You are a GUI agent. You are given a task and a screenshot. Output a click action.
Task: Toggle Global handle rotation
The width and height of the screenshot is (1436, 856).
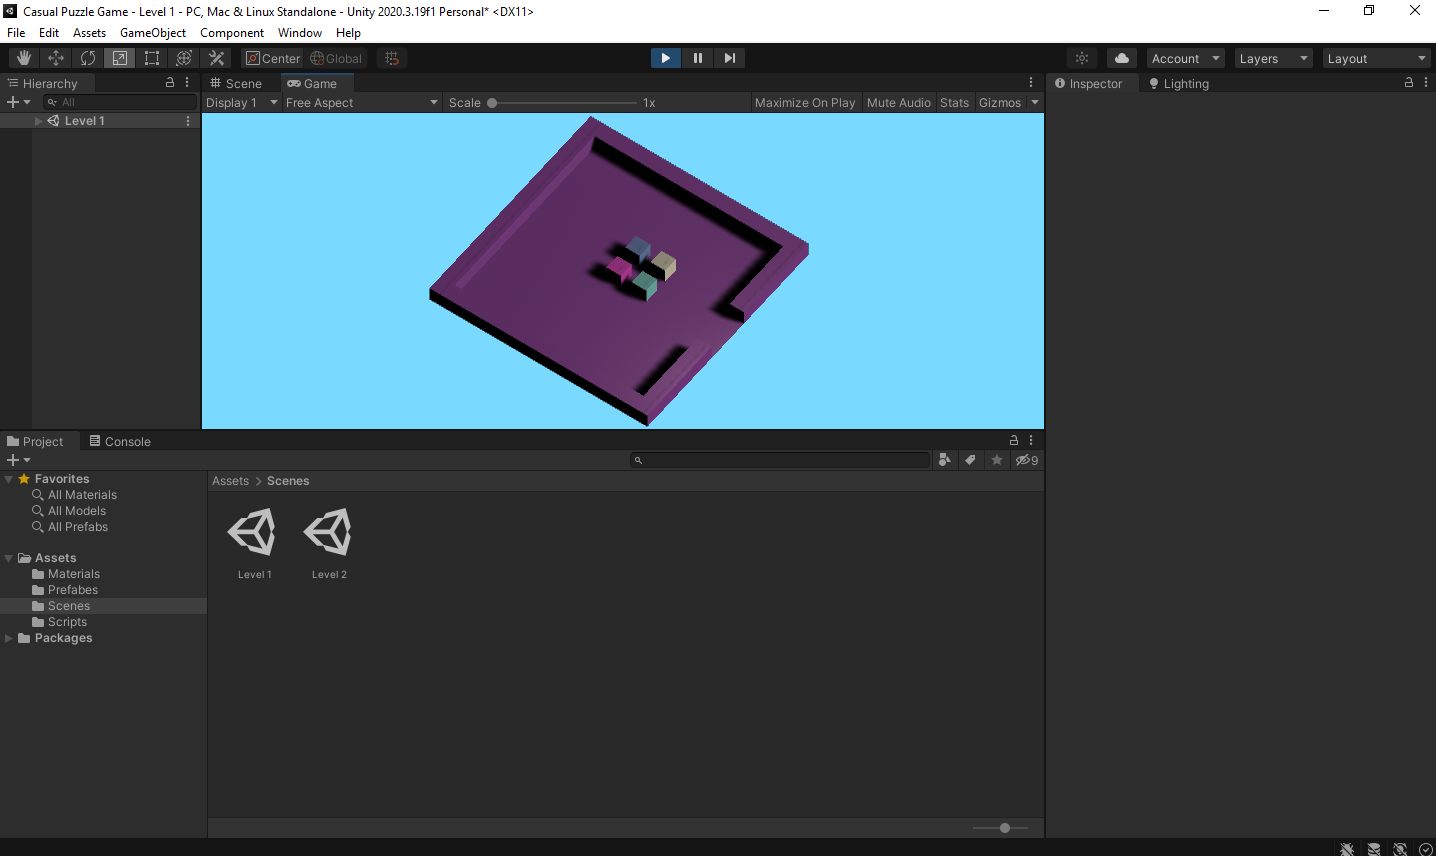tap(336, 58)
